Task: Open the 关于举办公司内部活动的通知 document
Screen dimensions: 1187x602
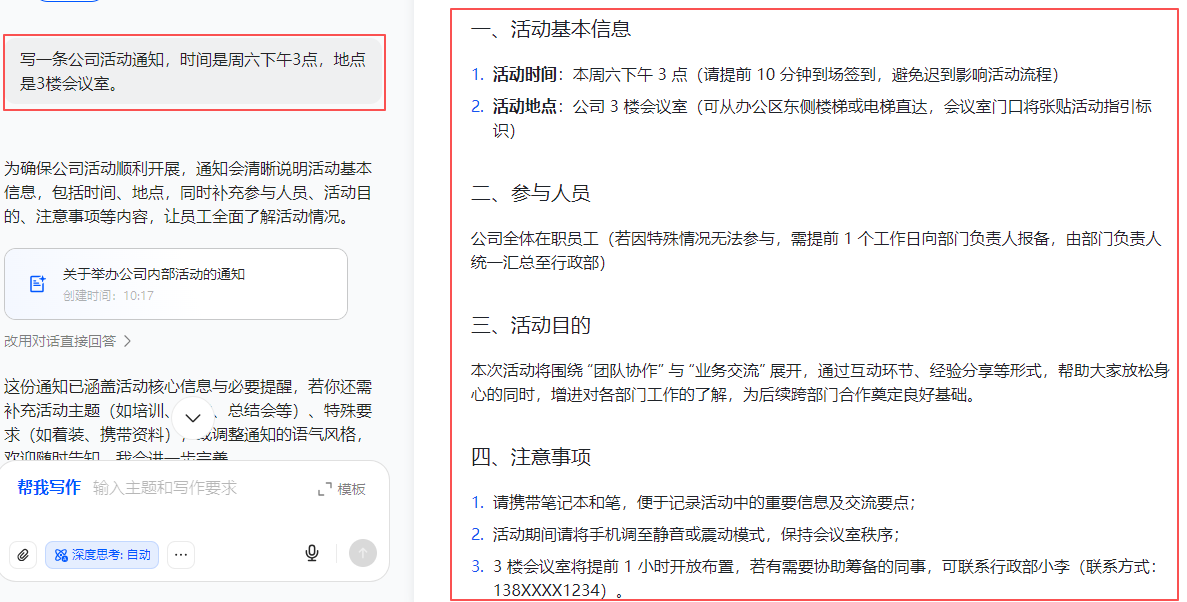Action: tap(154, 274)
